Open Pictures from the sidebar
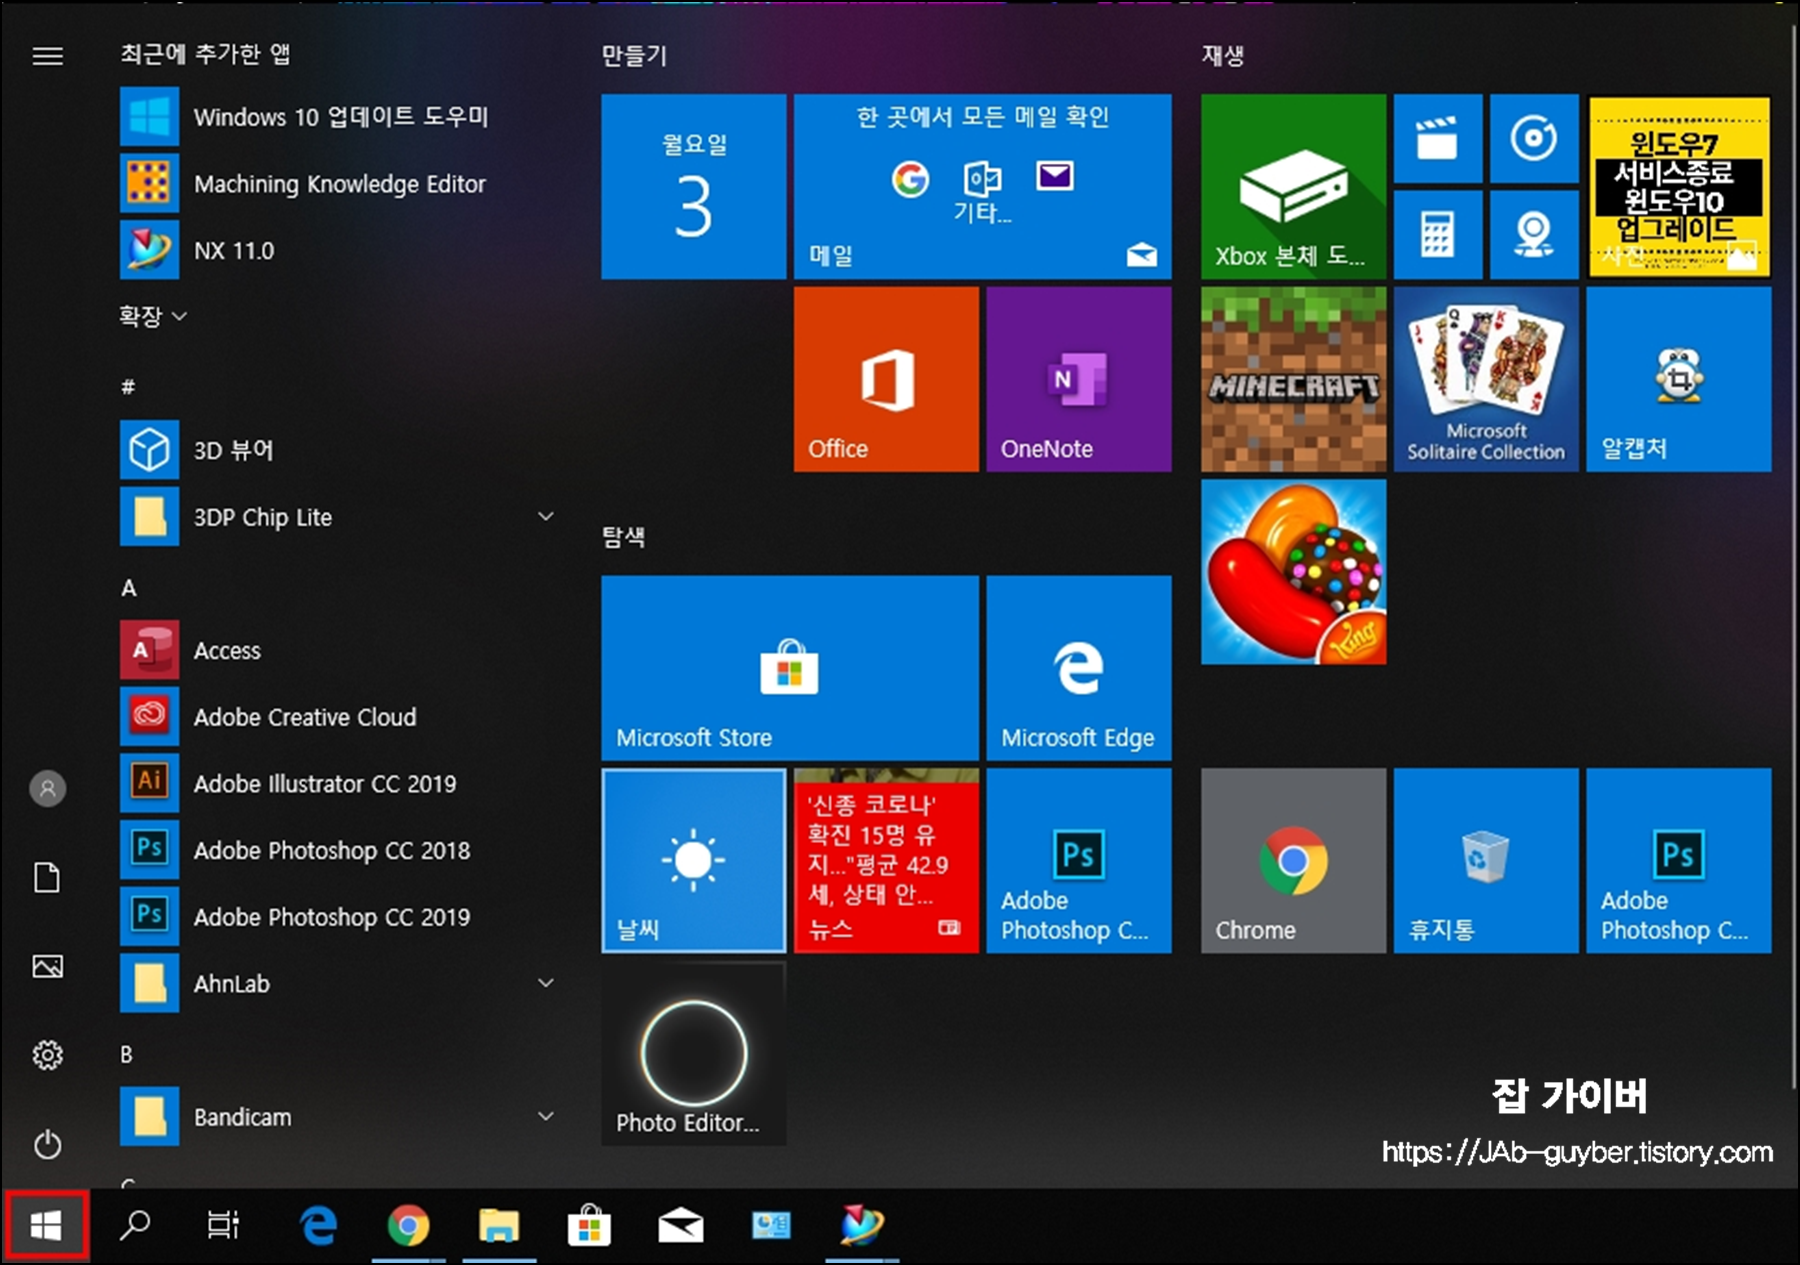 pos(47,966)
